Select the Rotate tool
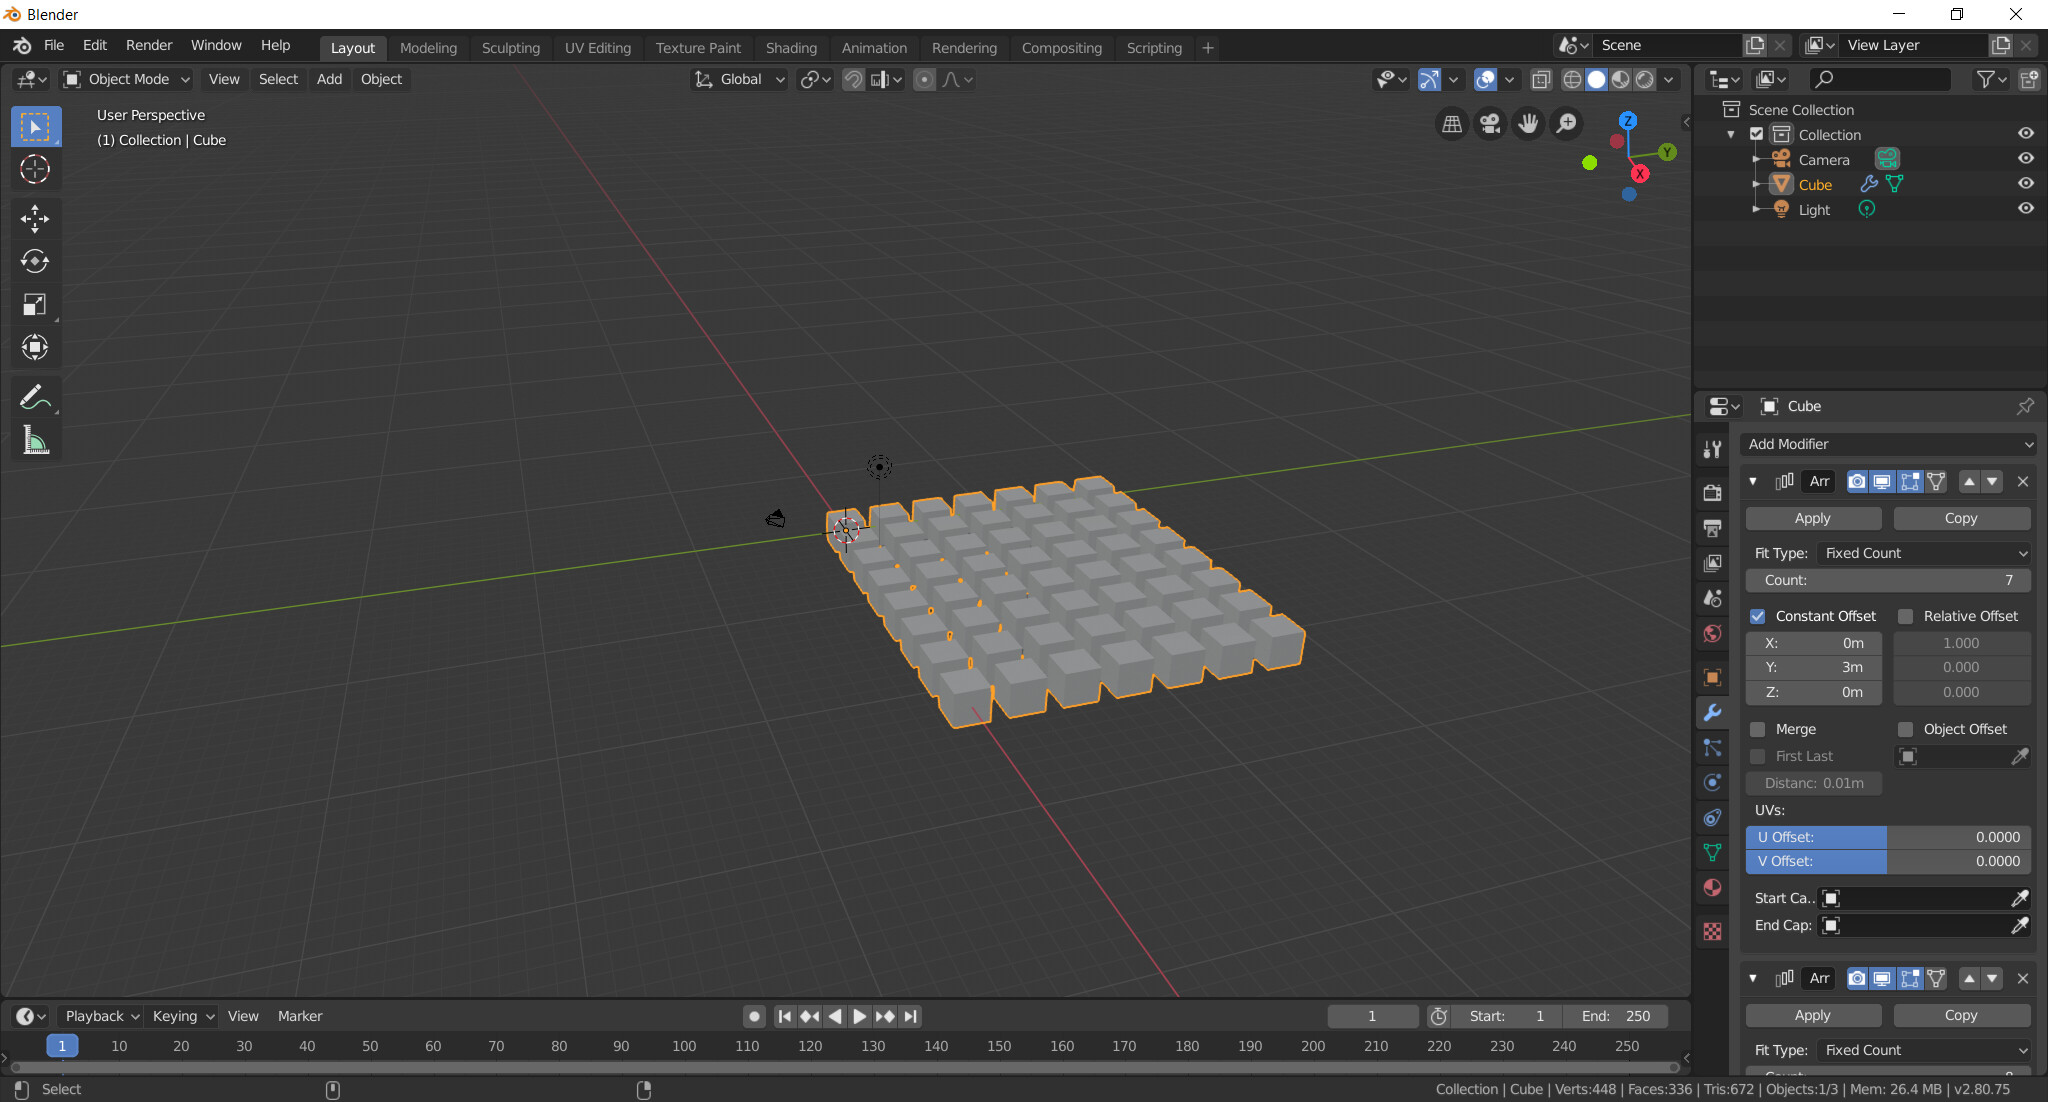The image size is (2048, 1102). 35,262
